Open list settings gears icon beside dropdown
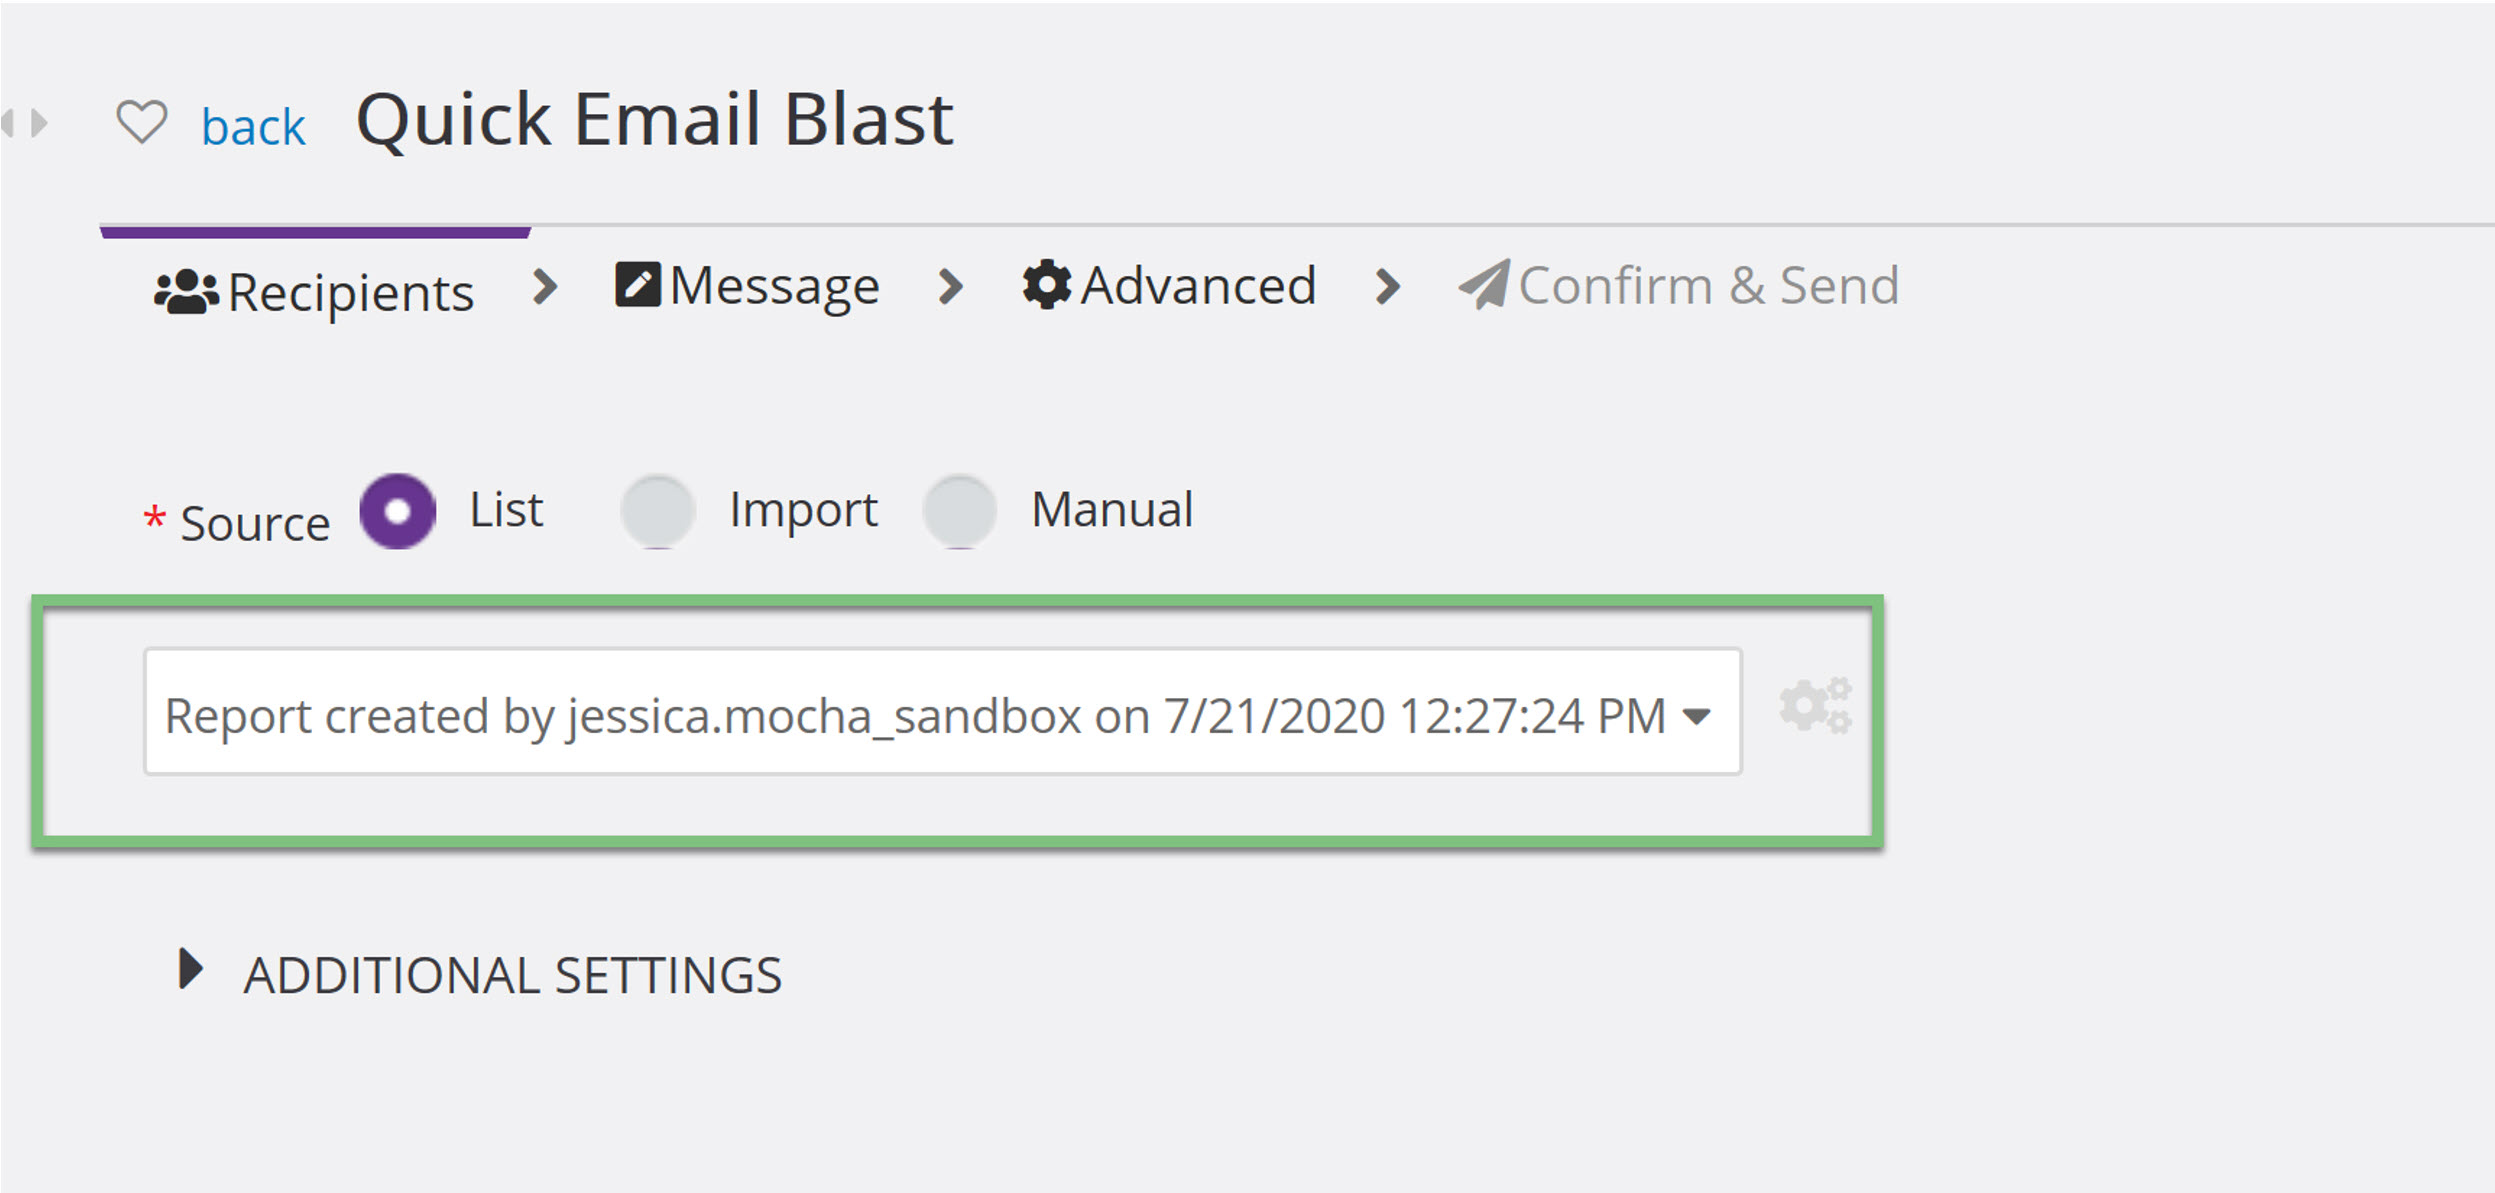Viewport: 2495px width, 1193px height. [1815, 707]
